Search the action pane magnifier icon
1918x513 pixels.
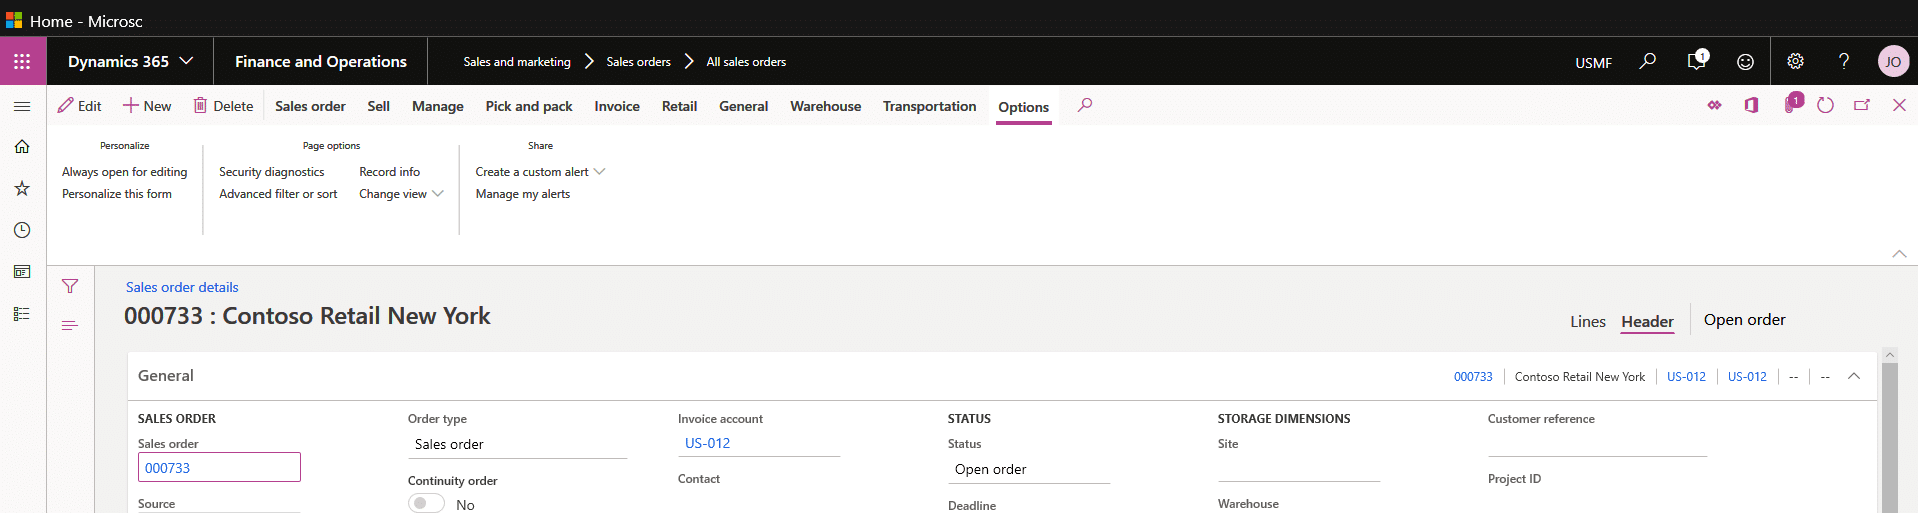(x=1085, y=105)
